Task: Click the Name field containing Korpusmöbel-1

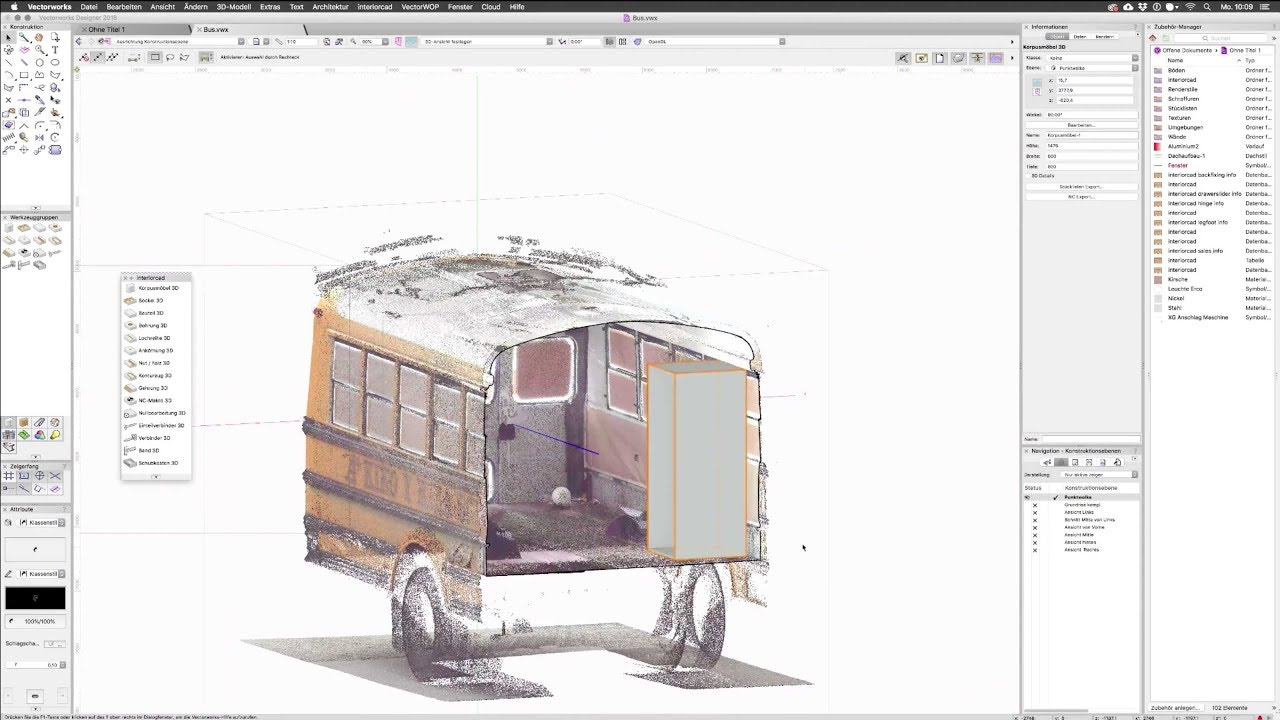Action: pyautogui.click(x=1092, y=135)
